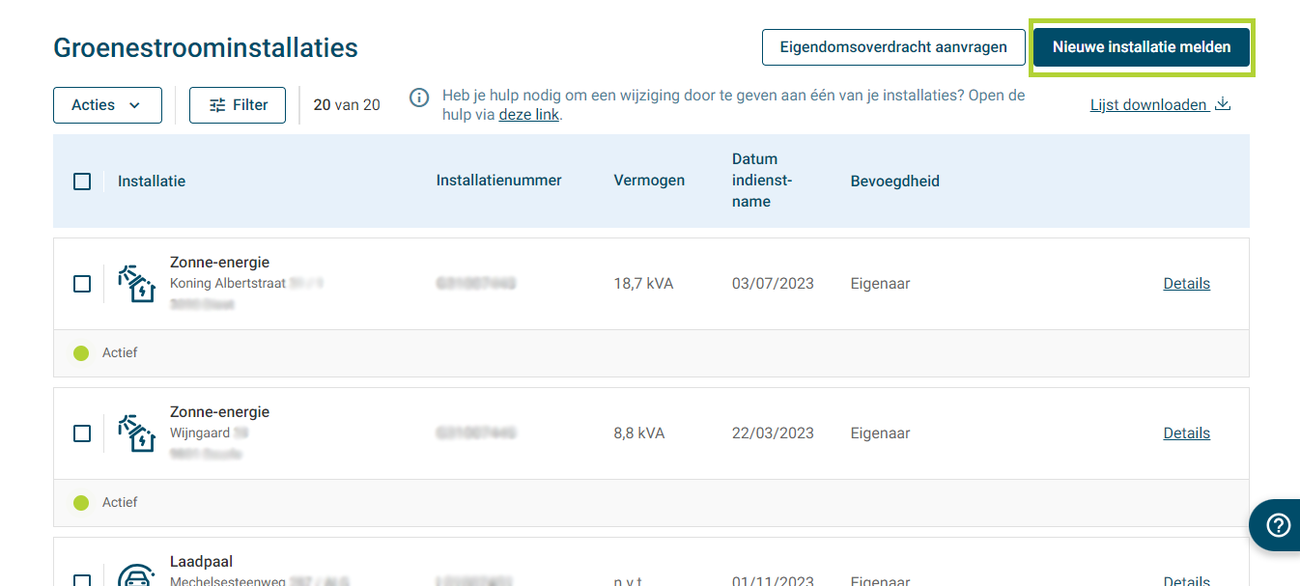Click the filter sliders icon
The height and width of the screenshot is (586, 1300).
(217, 105)
